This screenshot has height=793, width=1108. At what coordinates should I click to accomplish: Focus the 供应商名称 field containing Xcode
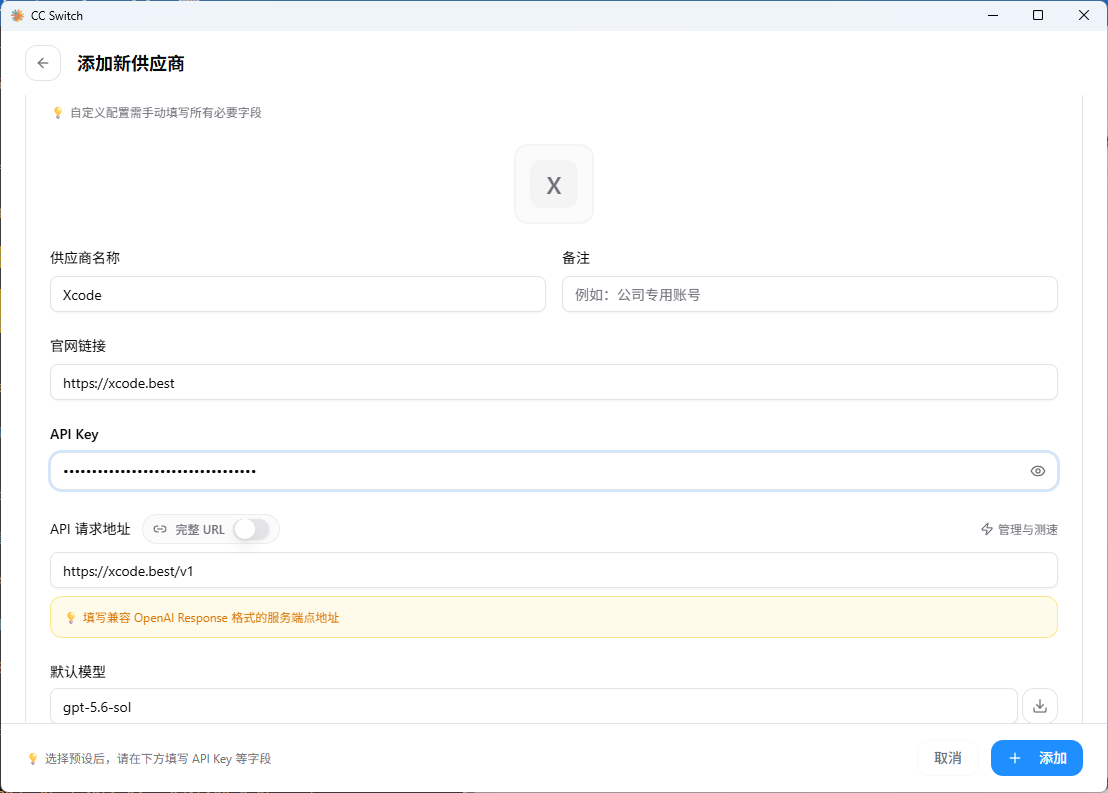point(297,295)
